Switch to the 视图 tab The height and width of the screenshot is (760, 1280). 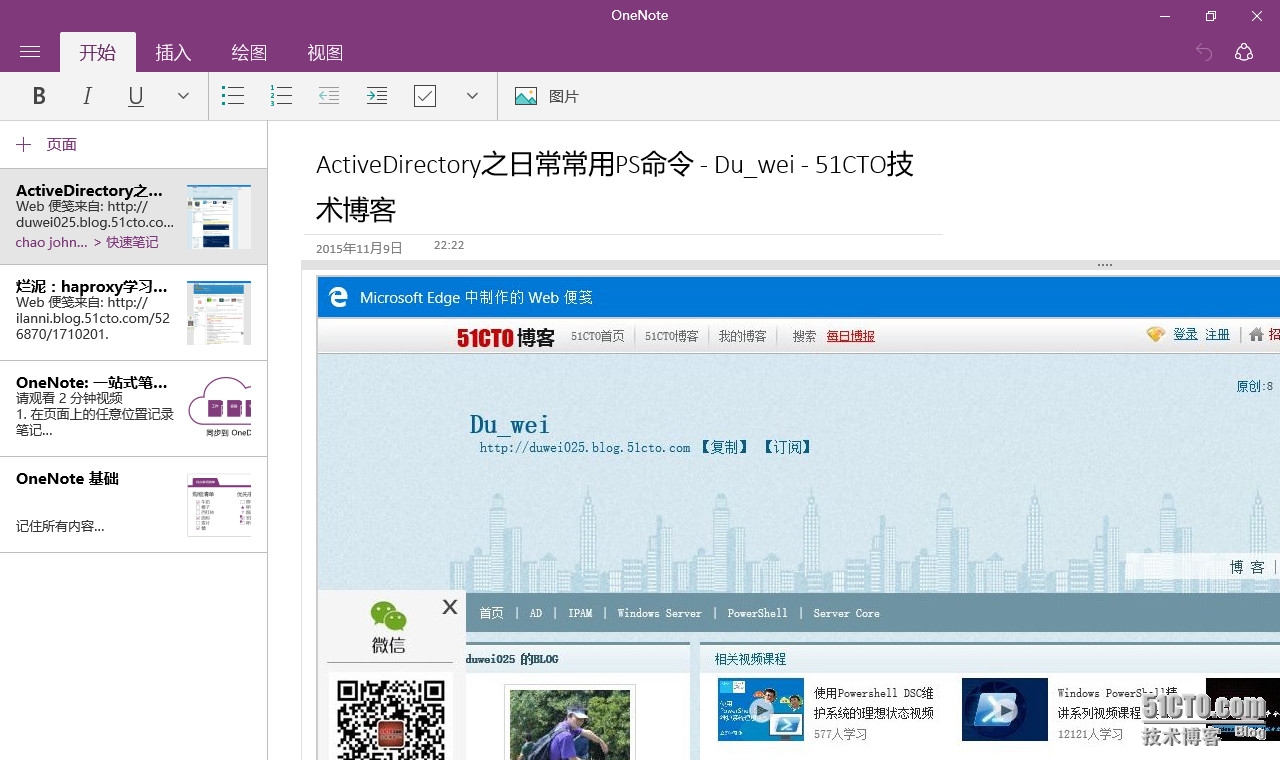click(x=325, y=52)
